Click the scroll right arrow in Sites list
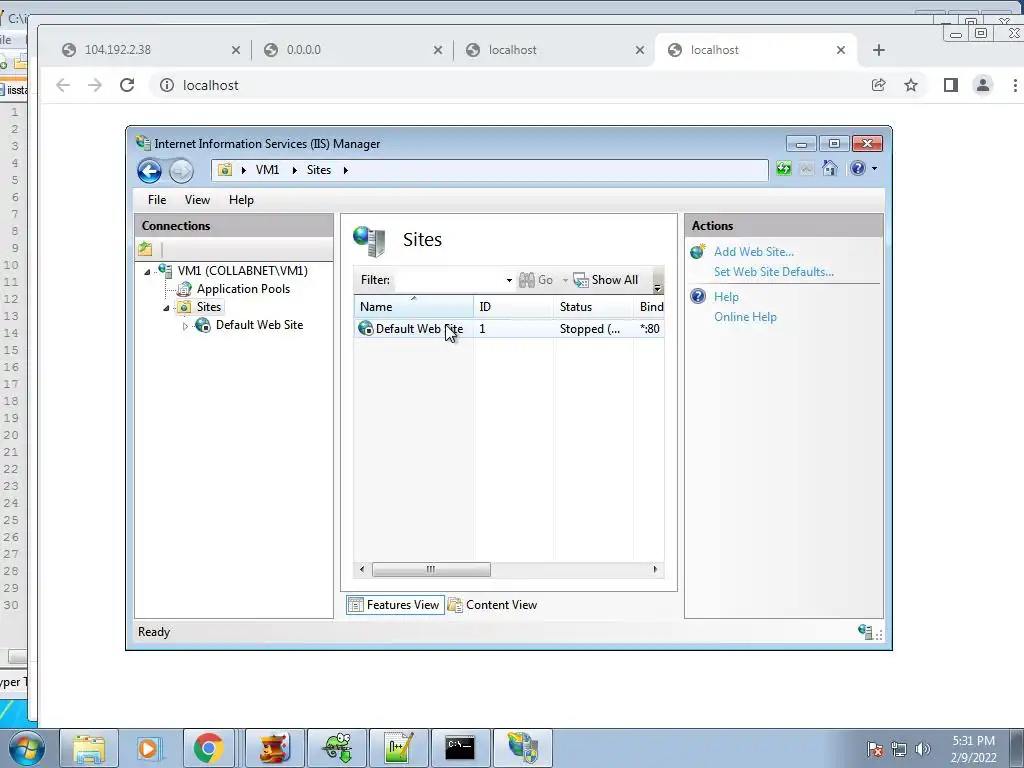The width and height of the screenshot is (1024, 768). (x=655, y=569)
